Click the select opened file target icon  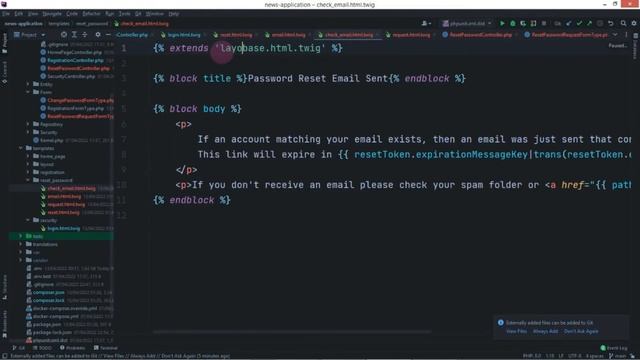[64, 35]
